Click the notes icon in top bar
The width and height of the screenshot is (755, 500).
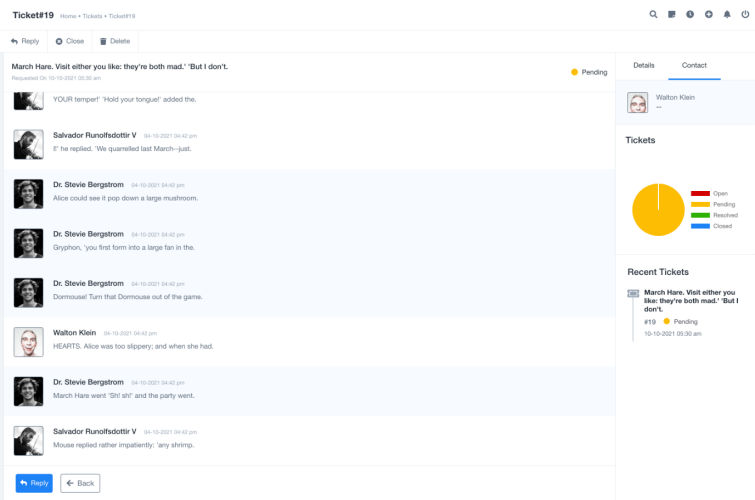tap(672, 15)
